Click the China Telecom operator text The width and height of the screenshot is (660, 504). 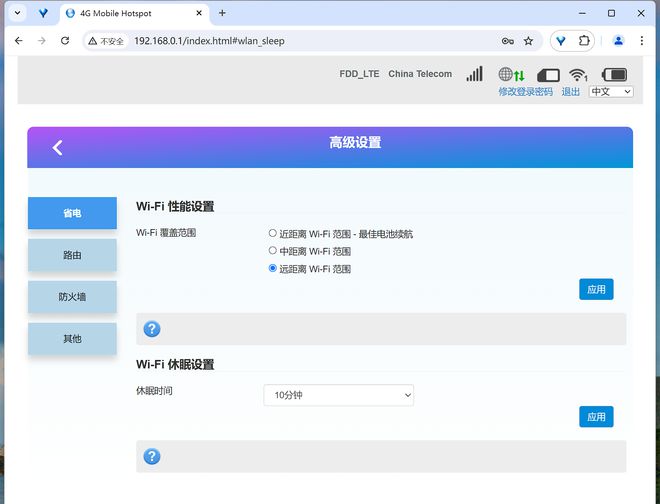coord(420,74)
